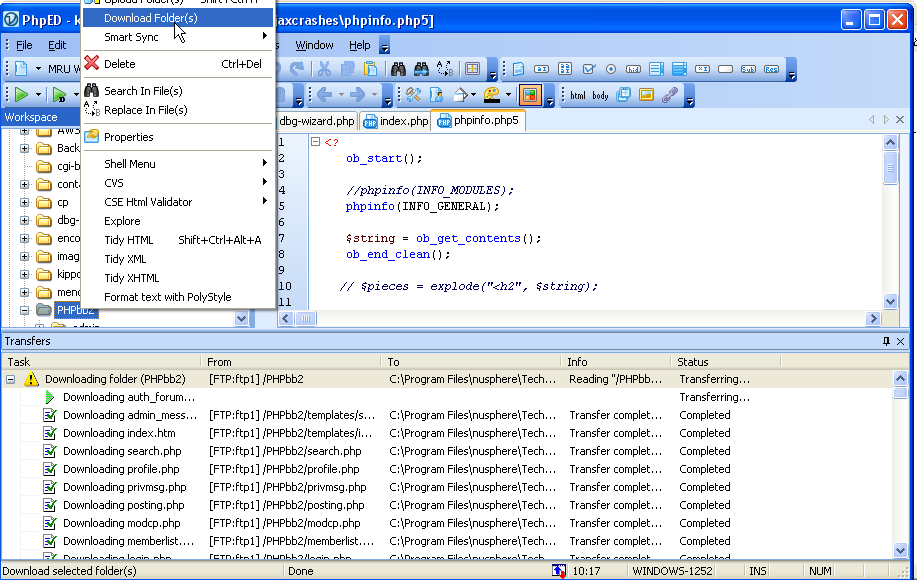Select Delete in the context menu
The height and width of the screenshot is (580, 917).
coord(178,64)
